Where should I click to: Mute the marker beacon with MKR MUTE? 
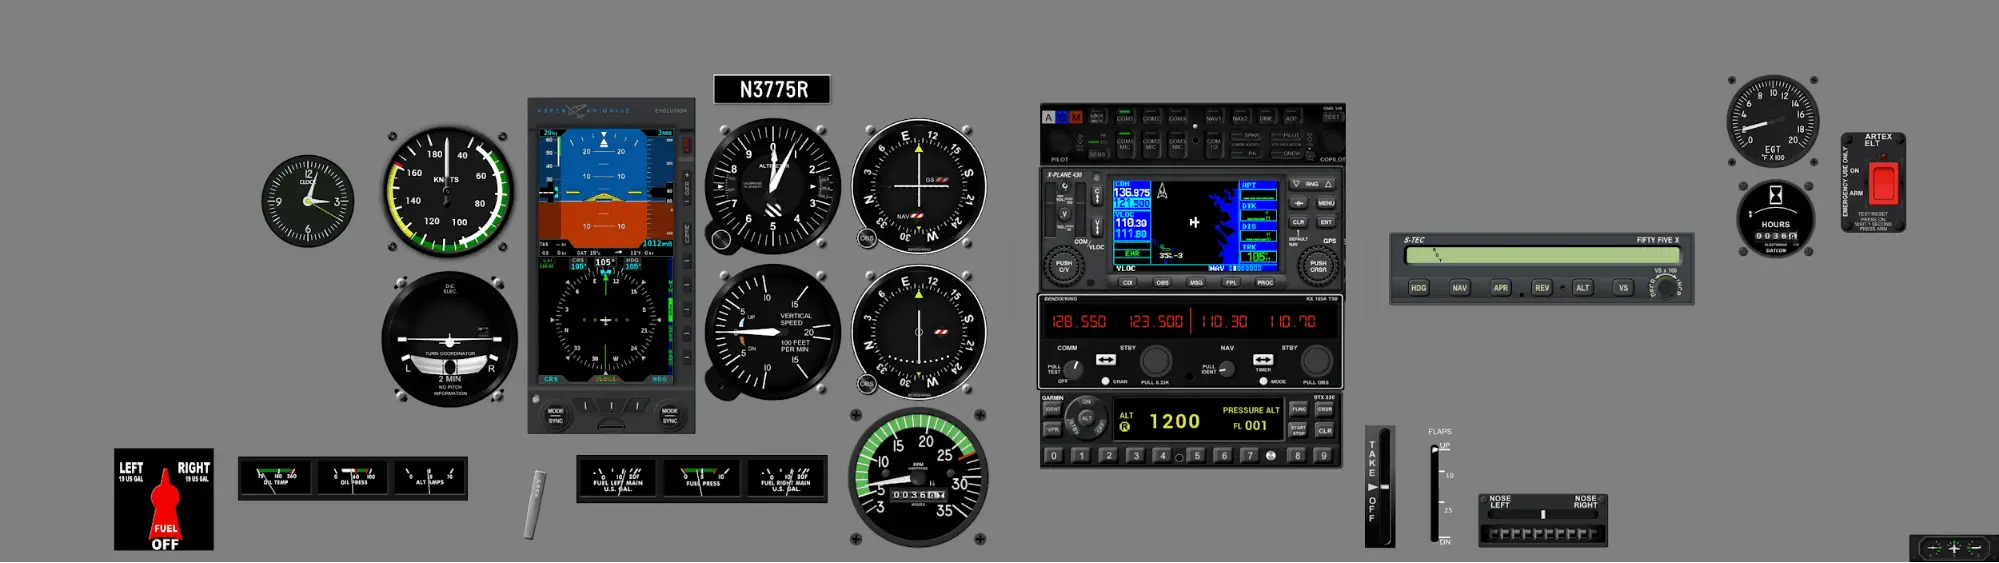[x=1097, y=116]
